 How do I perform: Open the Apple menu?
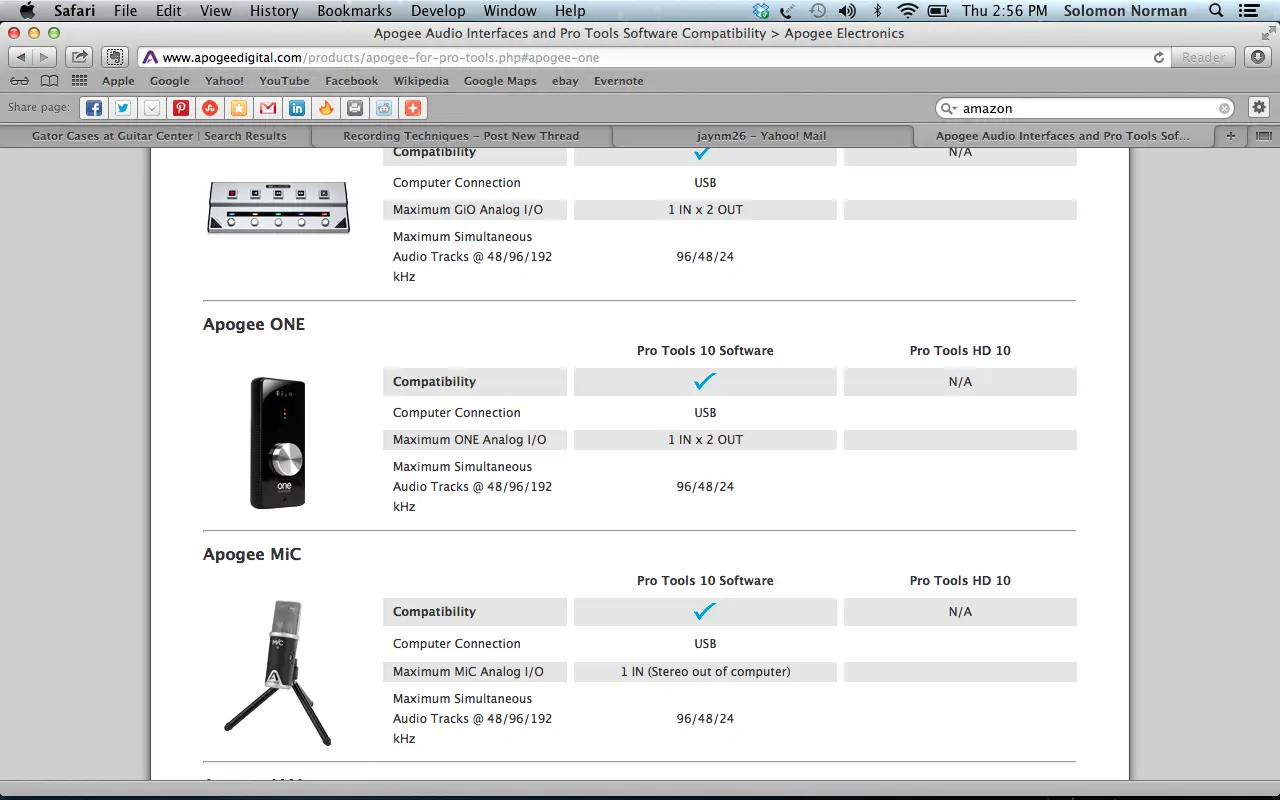click(x=27, y=11)
